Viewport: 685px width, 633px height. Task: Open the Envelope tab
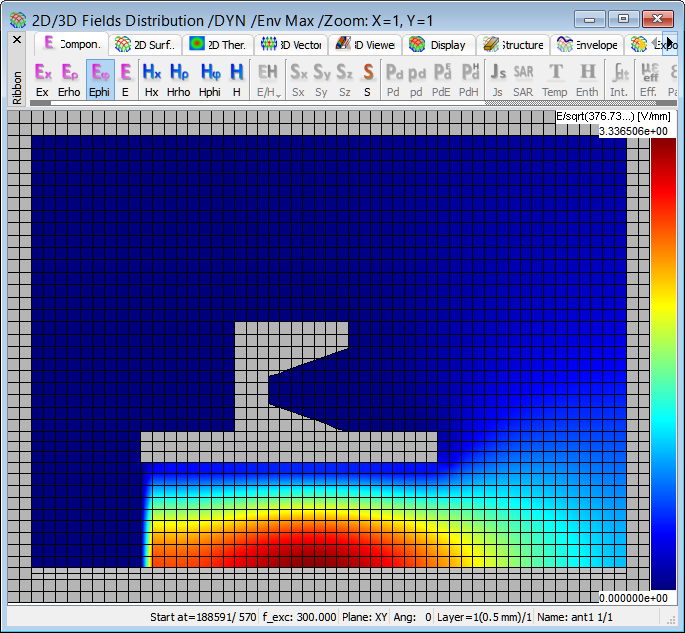pos(588,44)
